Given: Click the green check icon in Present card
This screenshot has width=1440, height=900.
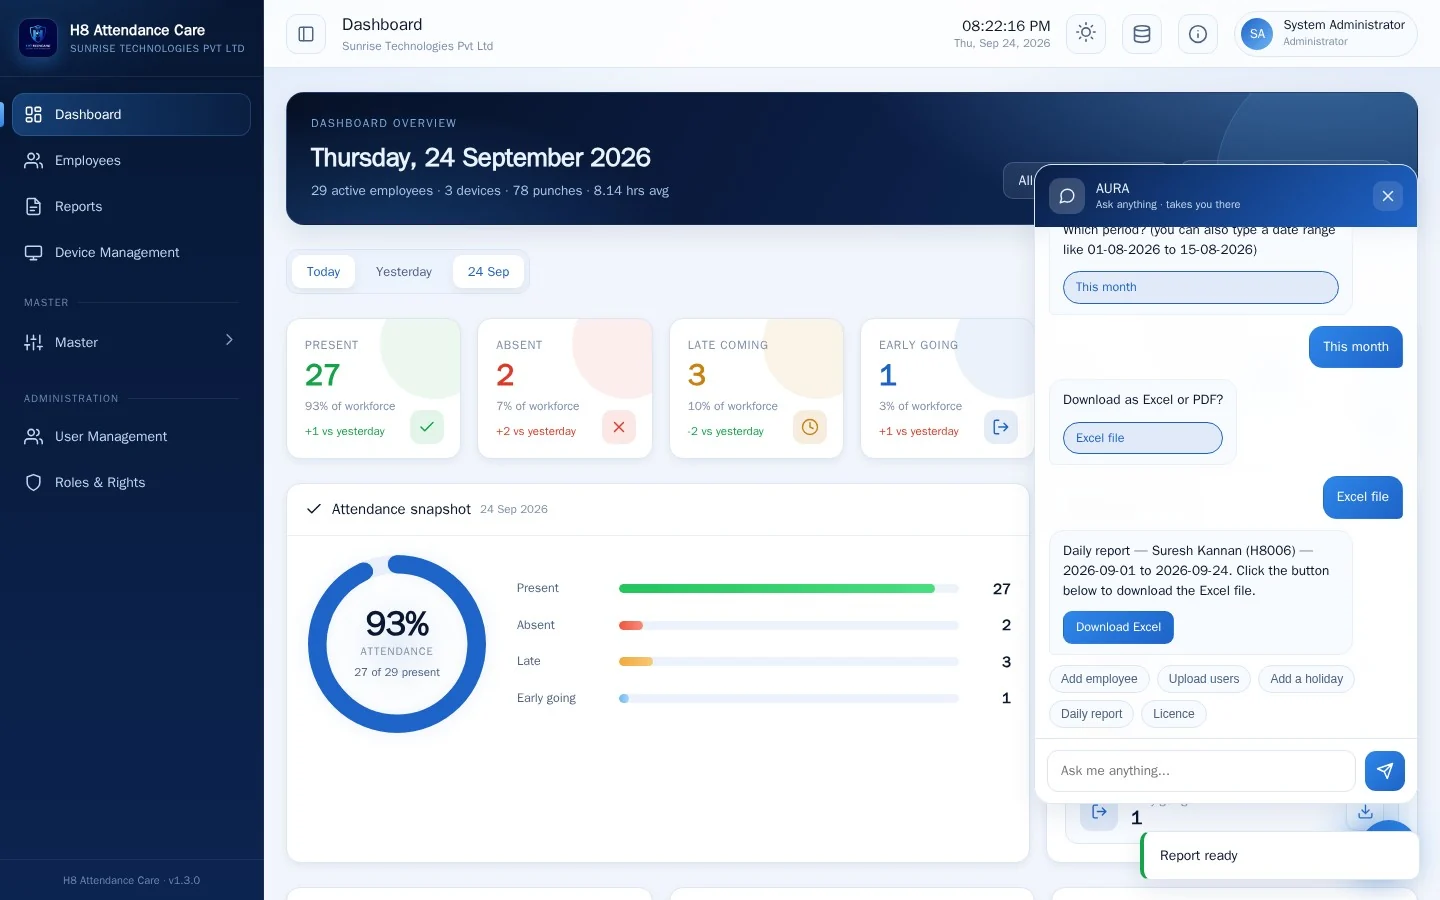Looking at the screenshot, I should click(x=427, y=427).
